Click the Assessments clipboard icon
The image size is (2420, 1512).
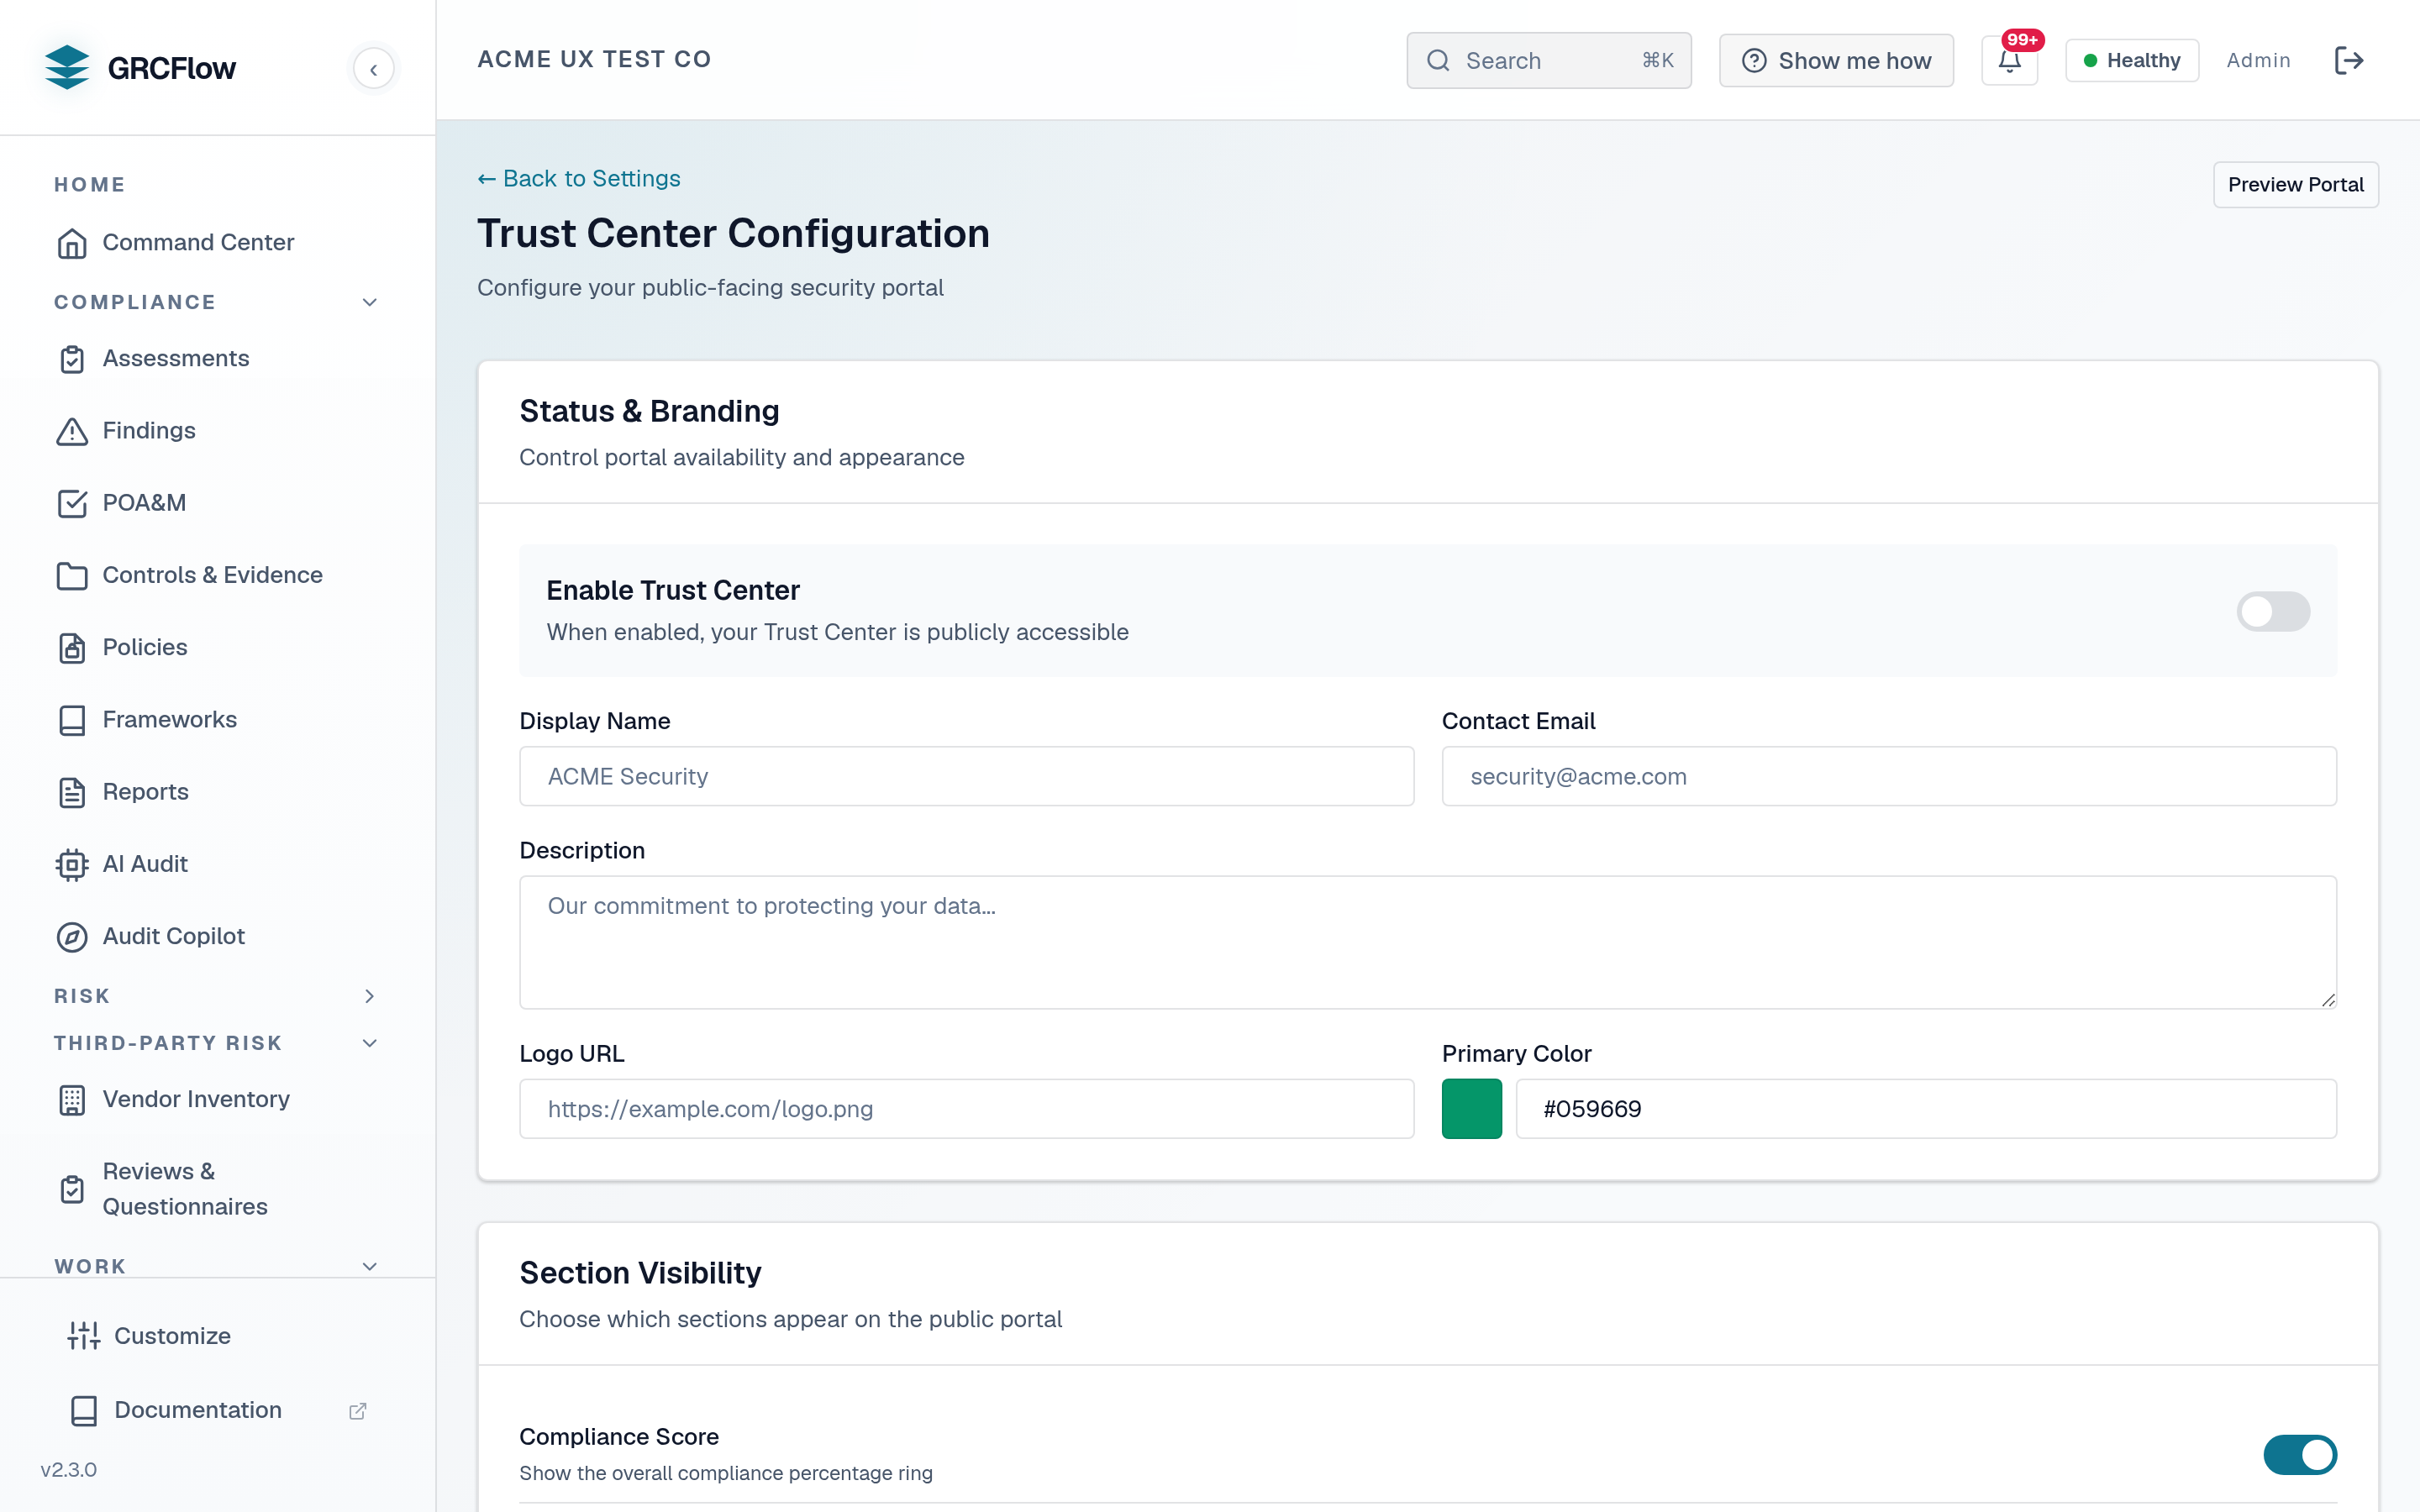click(x=72, y=359)
